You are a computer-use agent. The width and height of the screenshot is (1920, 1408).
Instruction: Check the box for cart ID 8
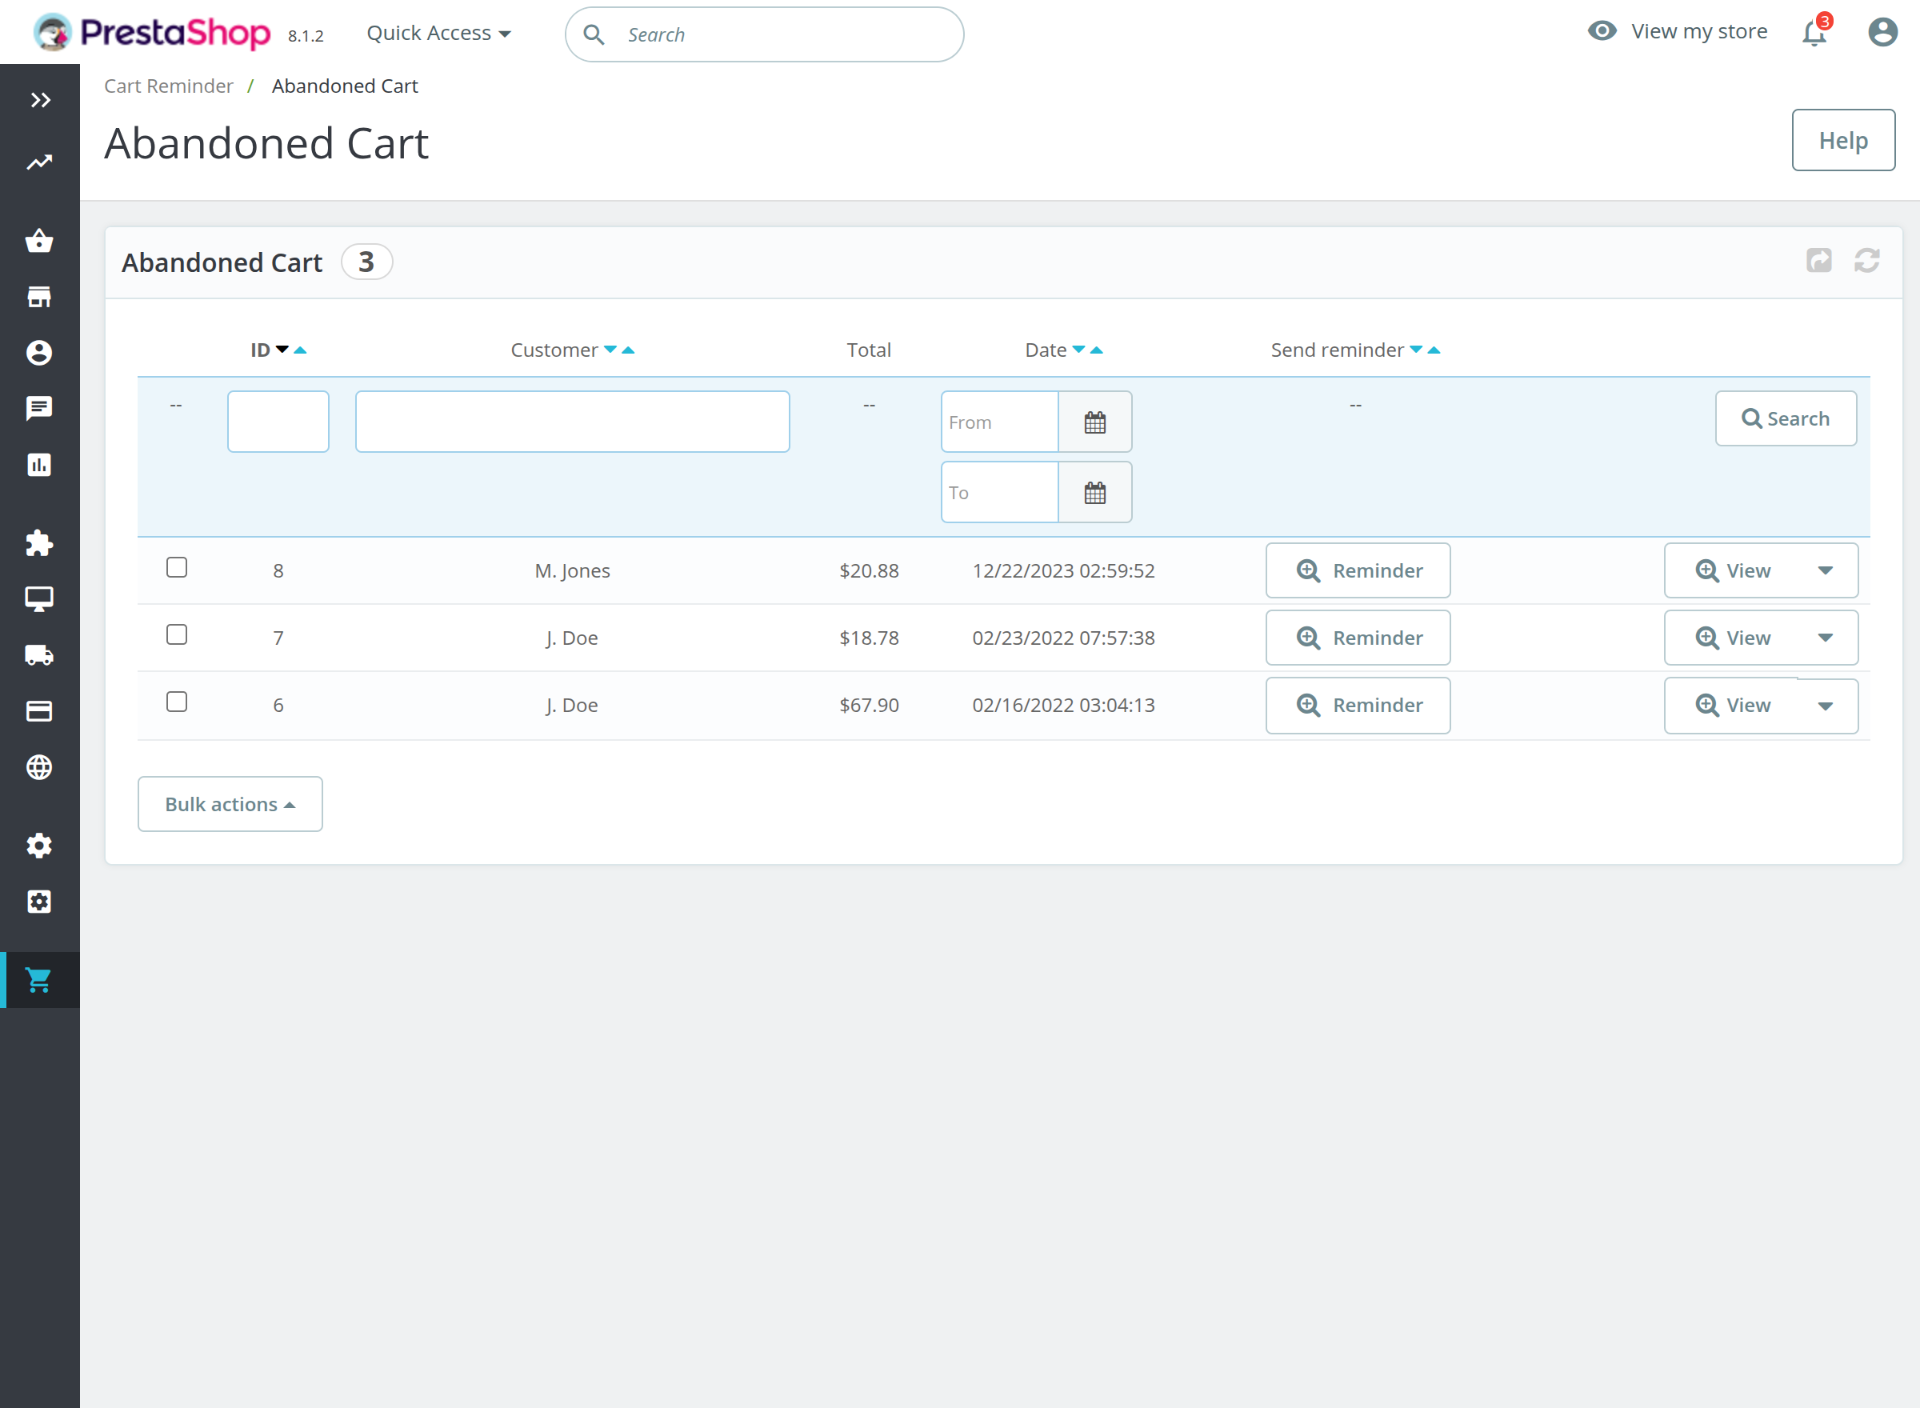[177, 568]
